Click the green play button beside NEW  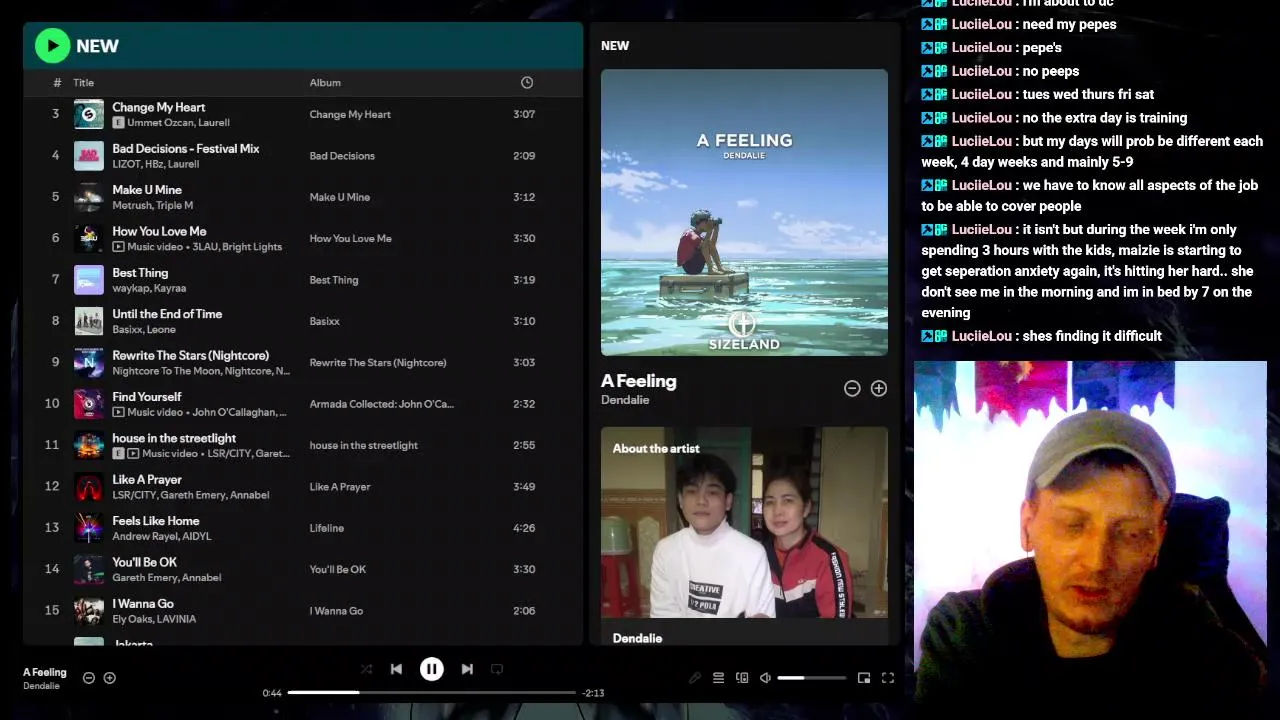coord(52,45)
